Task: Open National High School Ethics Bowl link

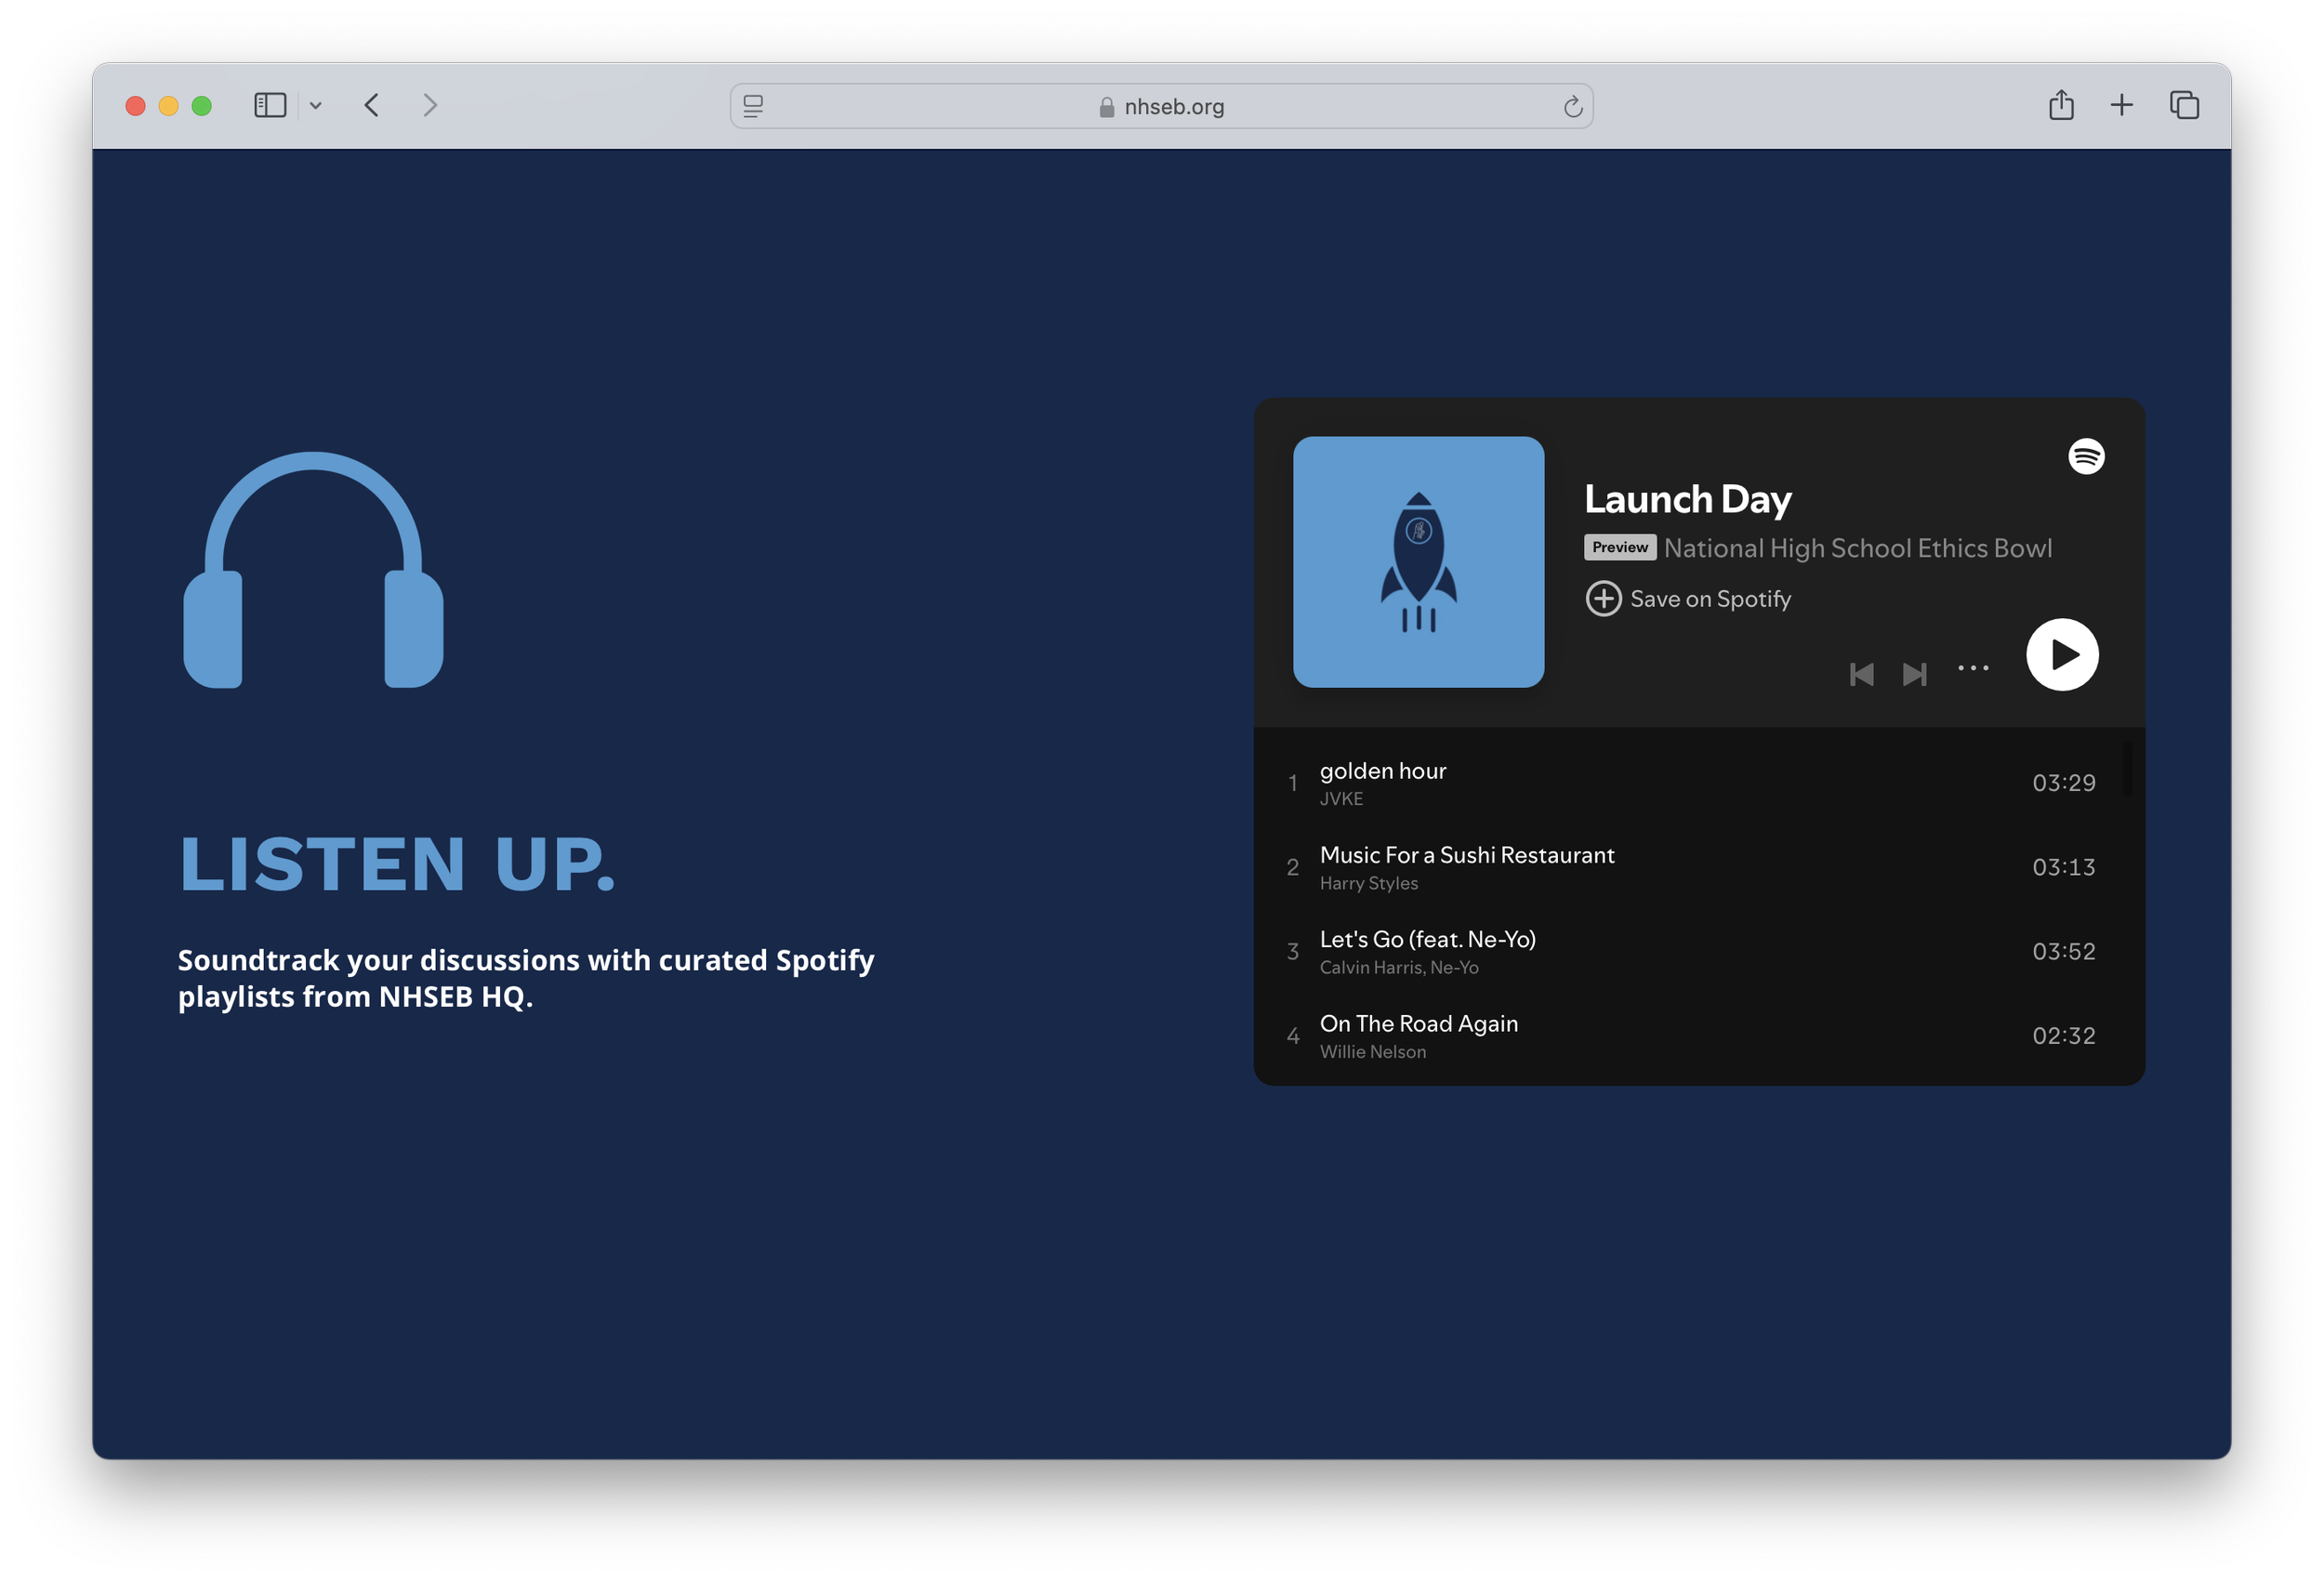Action: tap(1857, 548)
